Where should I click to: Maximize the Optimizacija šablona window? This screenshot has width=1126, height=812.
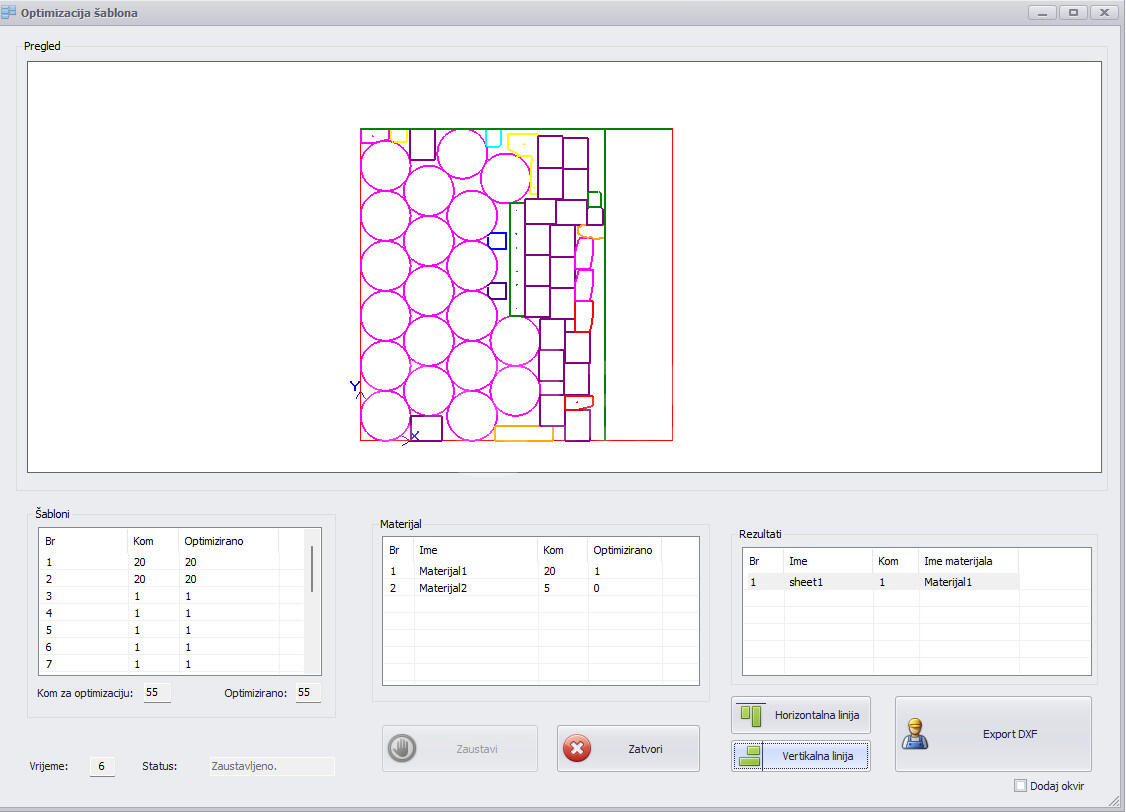tap(1074, 13)
